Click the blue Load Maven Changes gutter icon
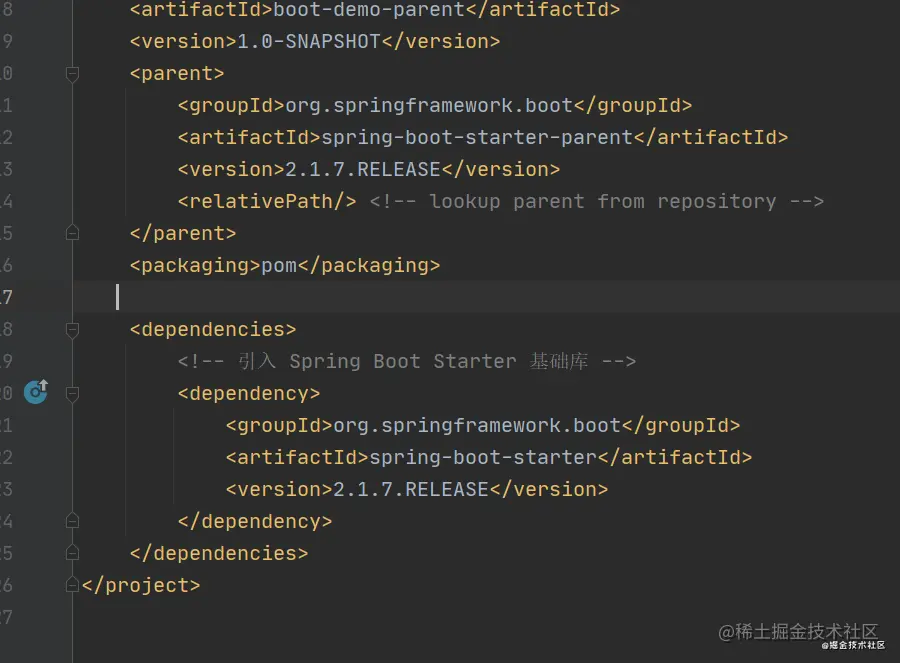 [36, 393]
